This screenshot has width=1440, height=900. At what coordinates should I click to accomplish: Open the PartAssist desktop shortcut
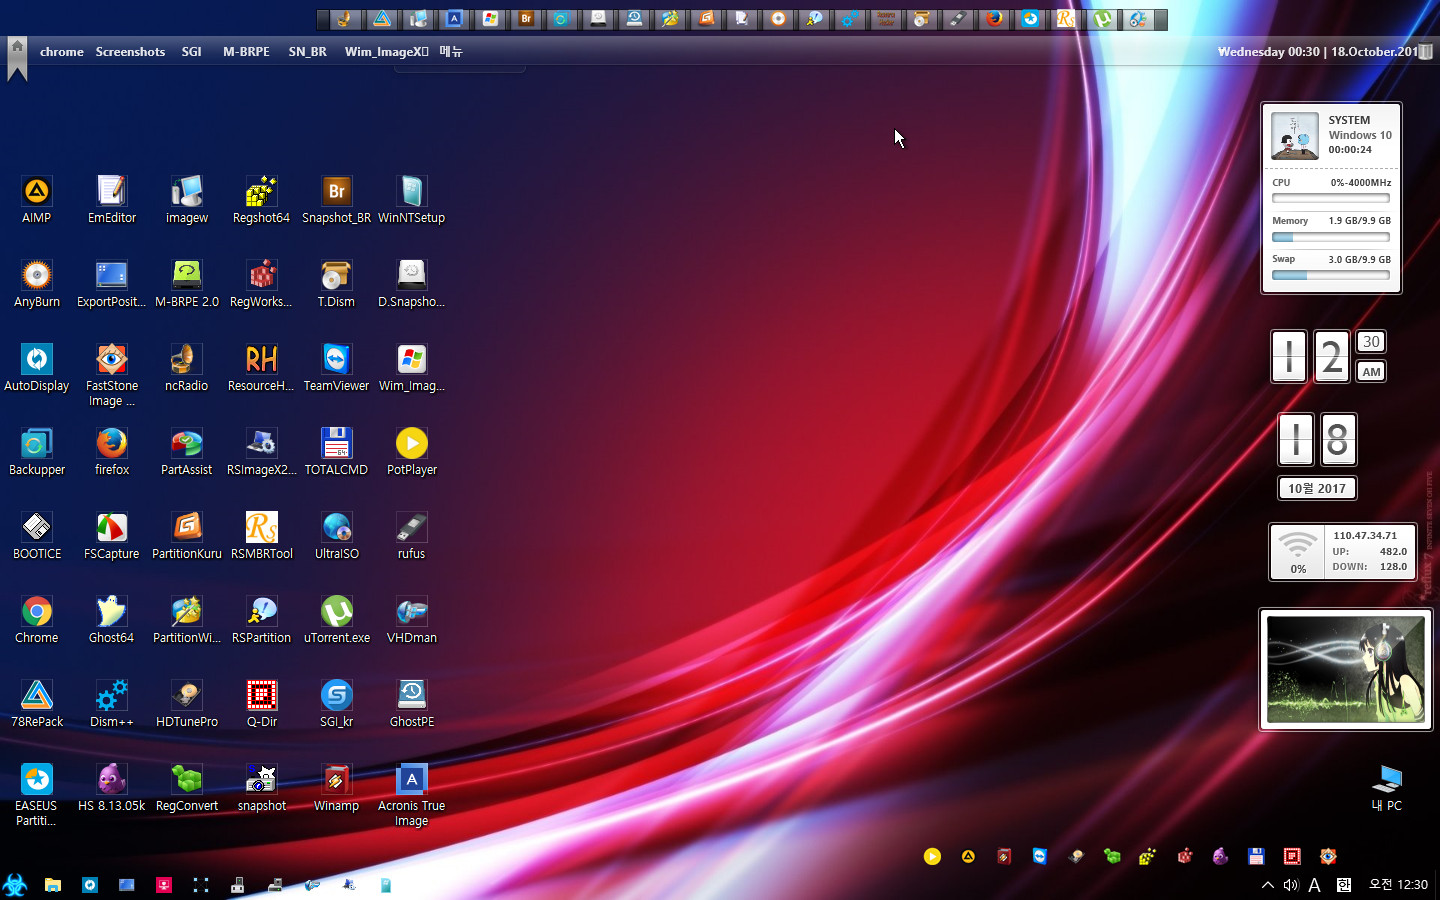tap(187, 452)
